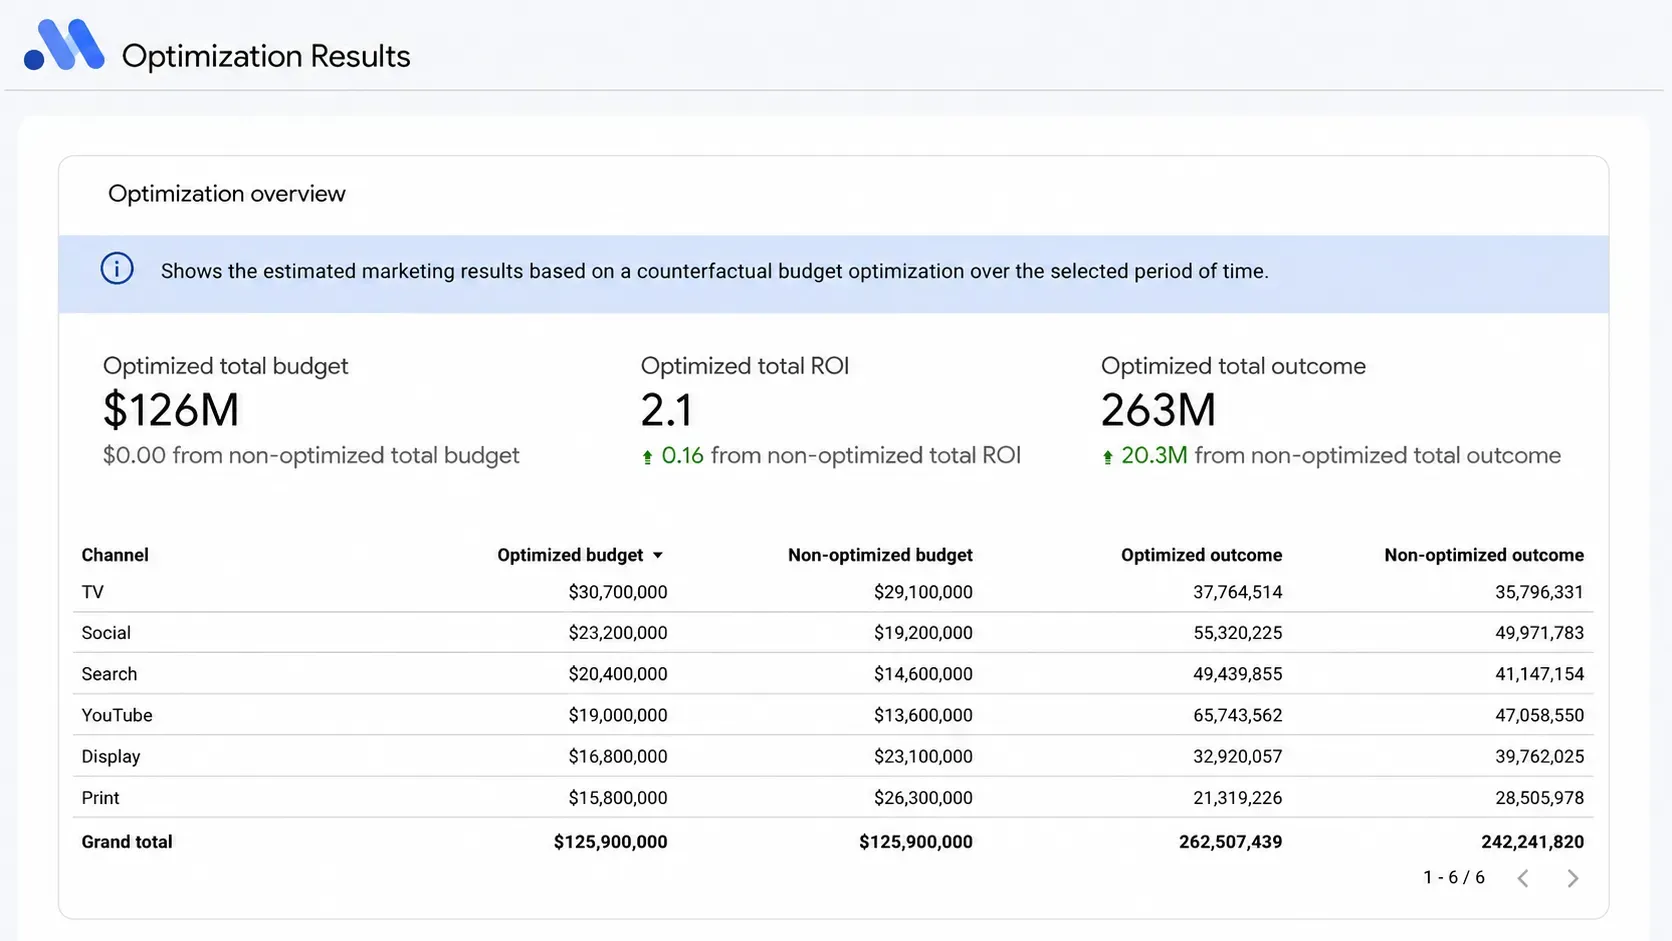Click the Display channel row label
This screenshot has width=1672, height=941.
[x=111, y=757]
